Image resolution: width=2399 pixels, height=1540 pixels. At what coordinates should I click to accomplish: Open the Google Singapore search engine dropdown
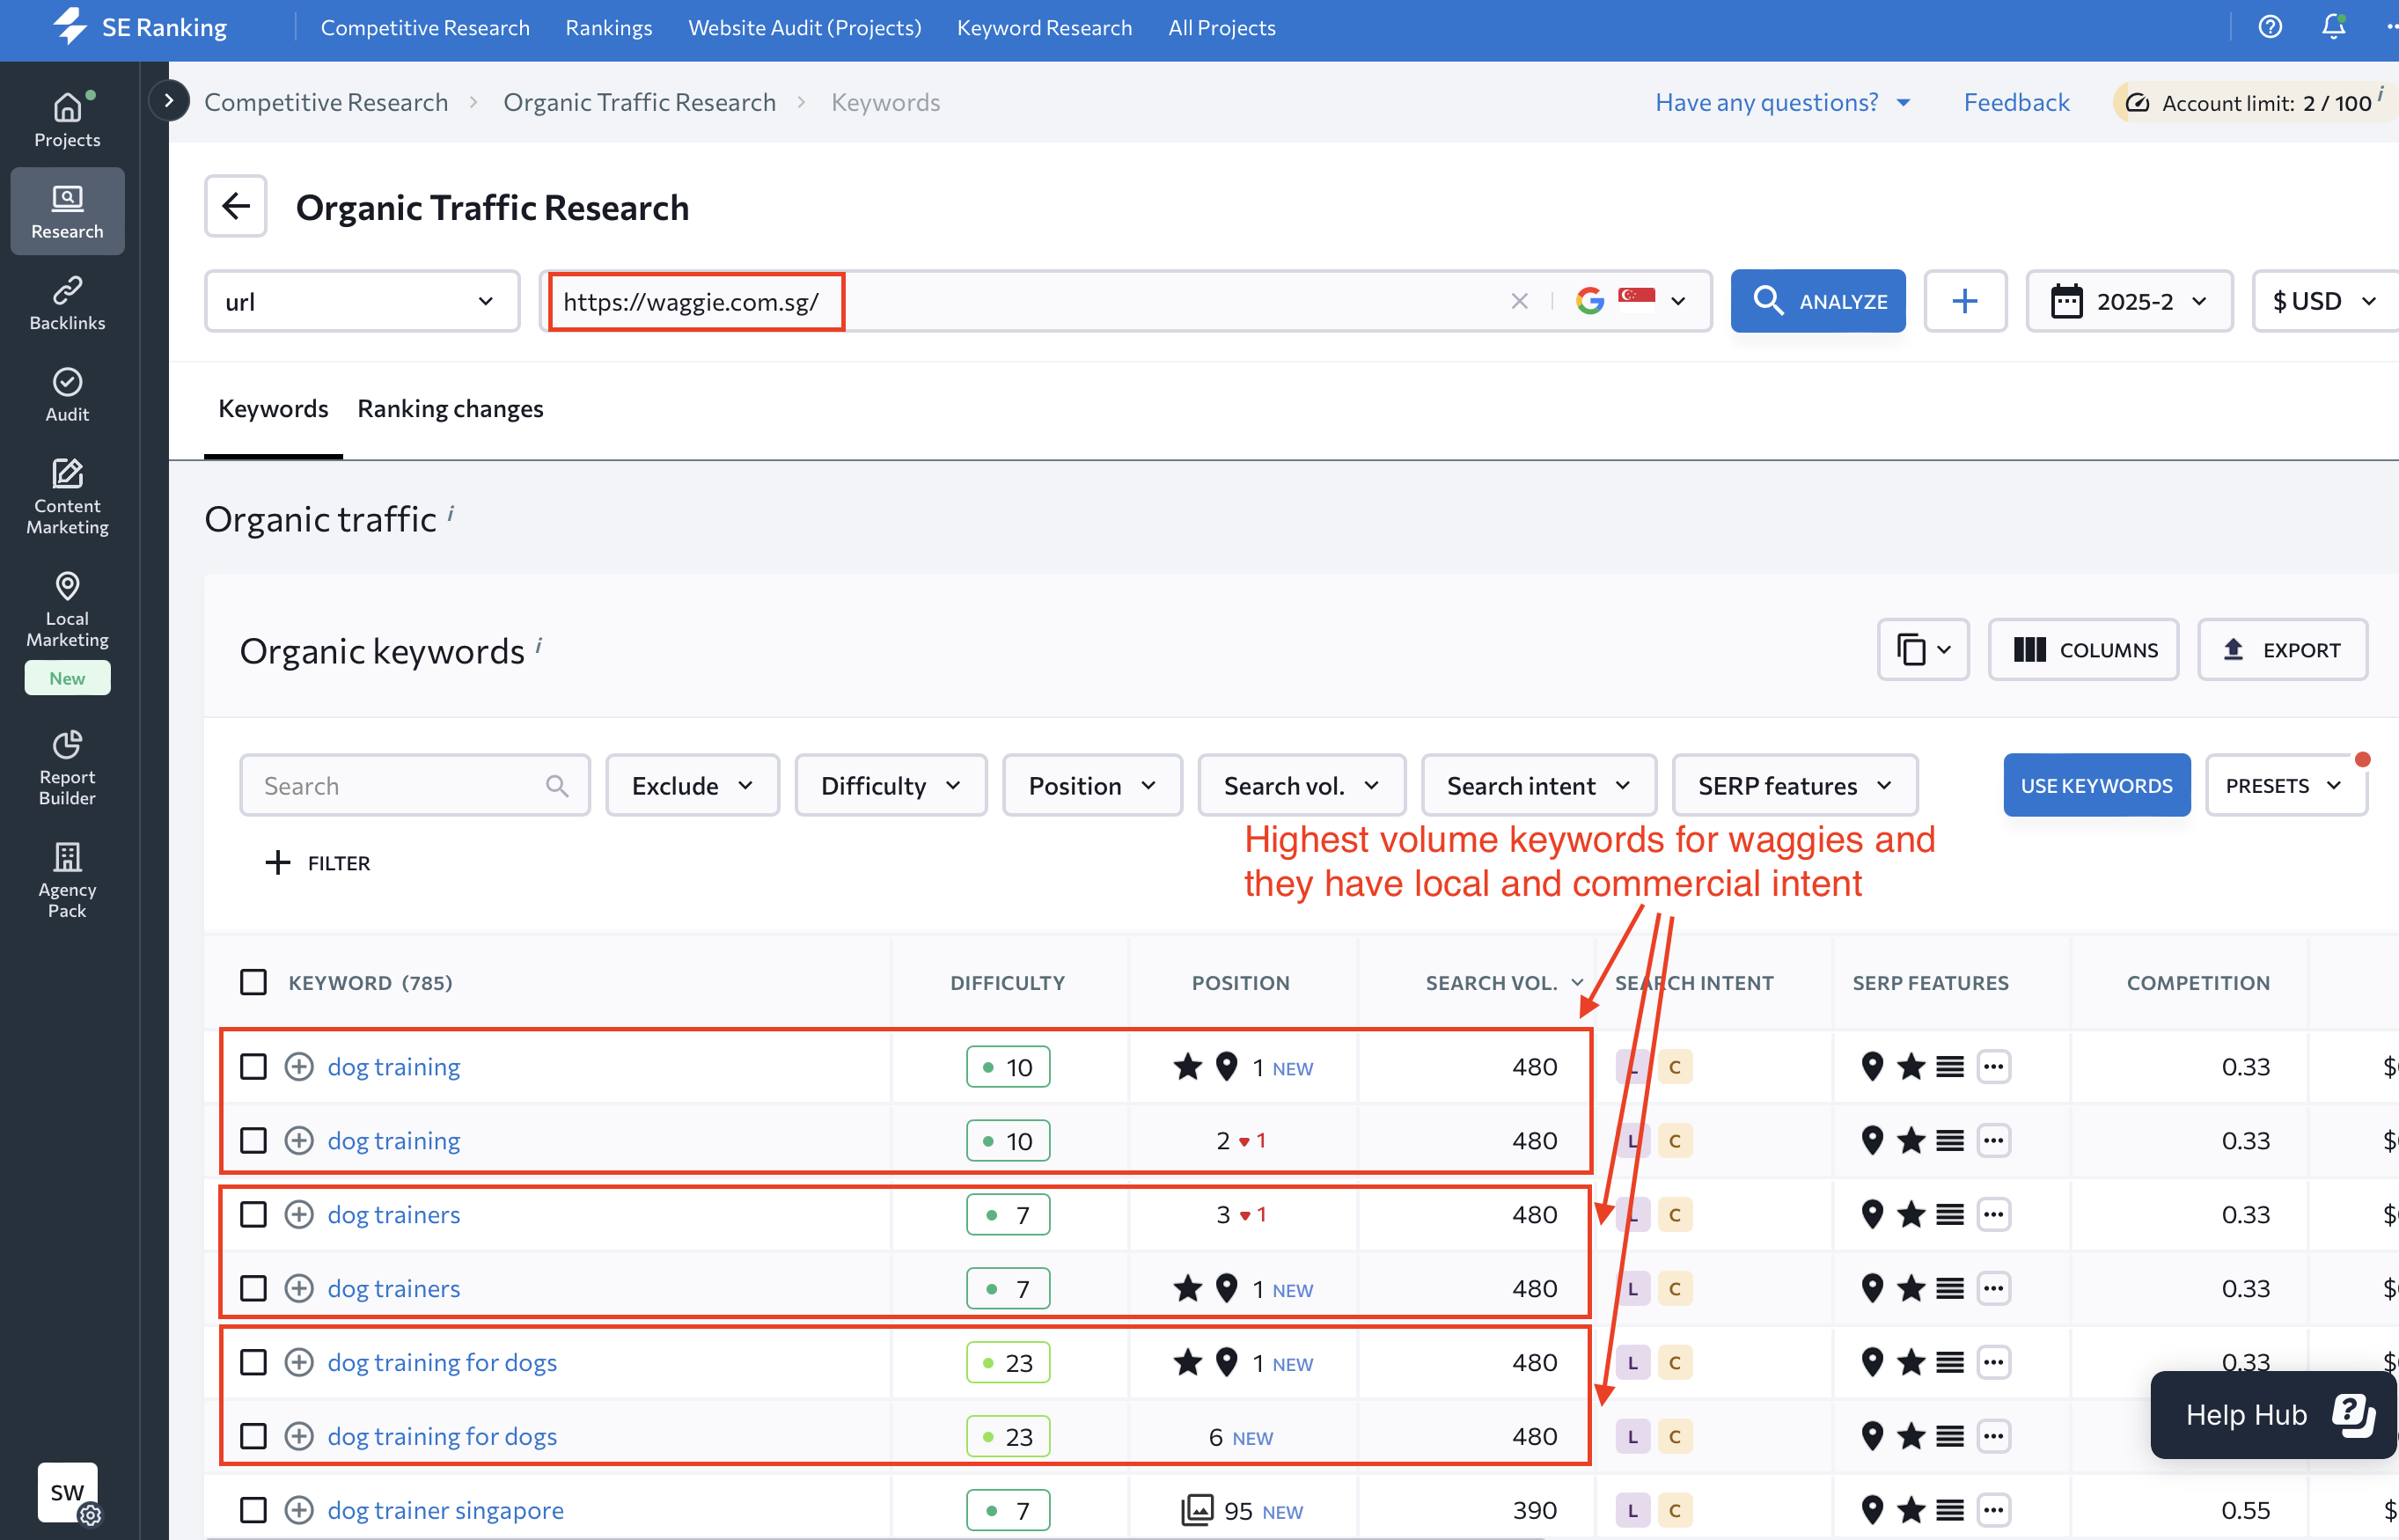coord(1632,301)
